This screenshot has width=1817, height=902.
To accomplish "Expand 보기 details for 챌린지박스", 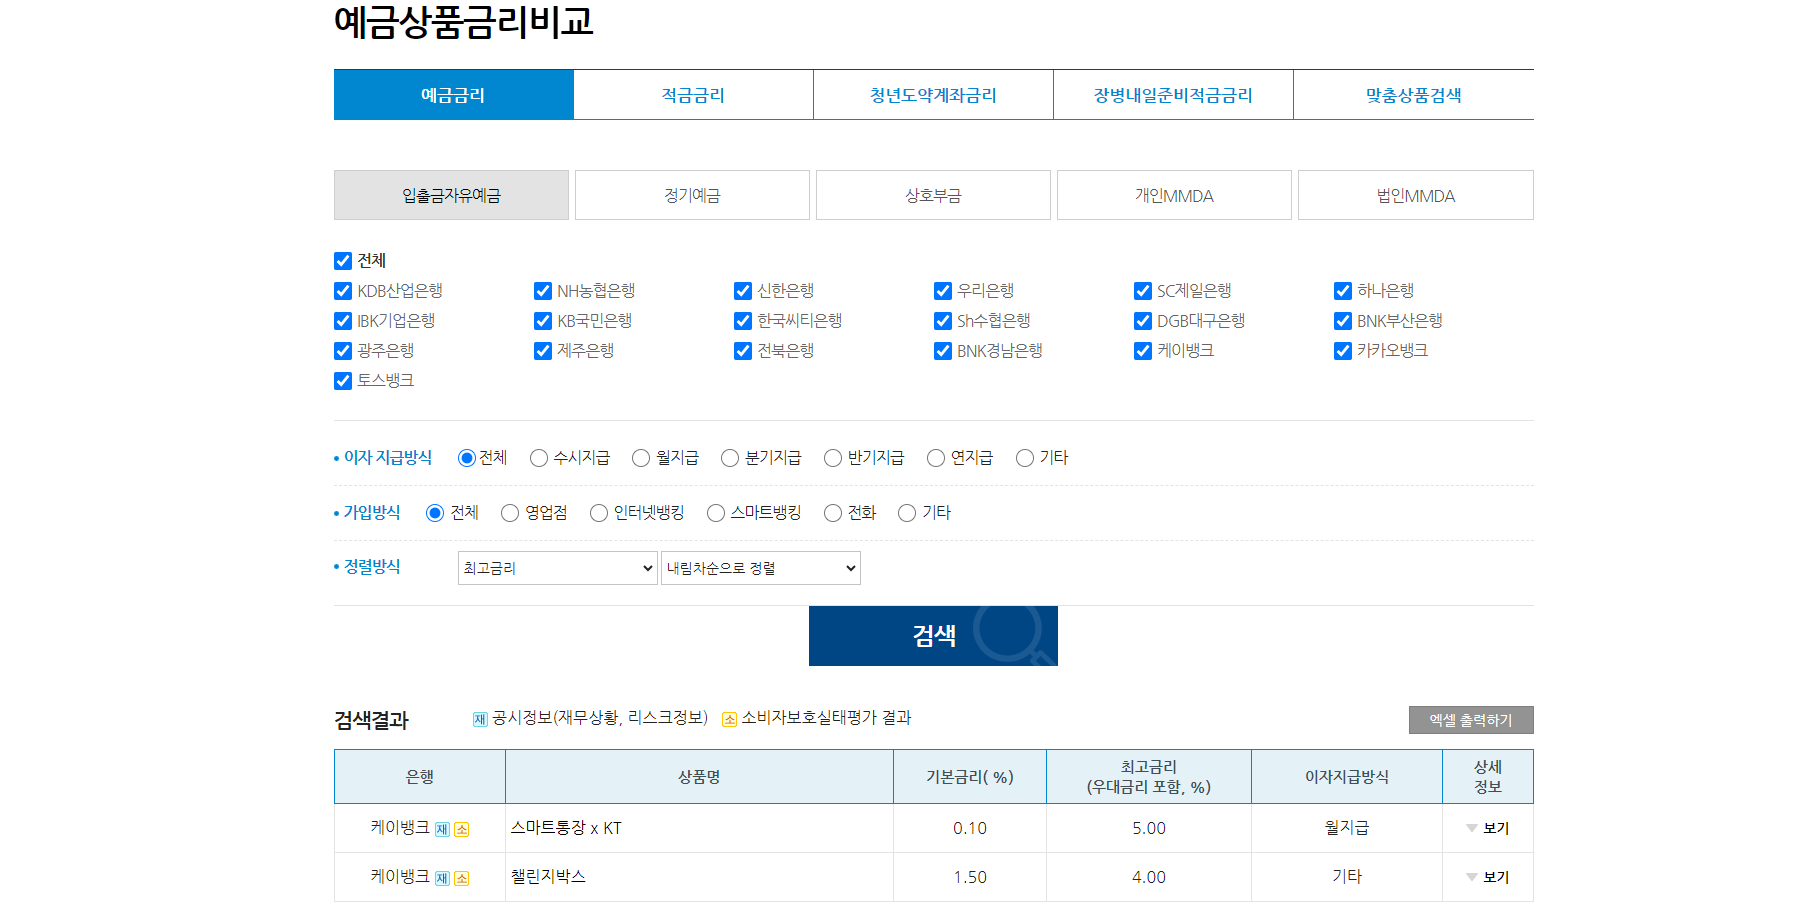I will 1487,877.
